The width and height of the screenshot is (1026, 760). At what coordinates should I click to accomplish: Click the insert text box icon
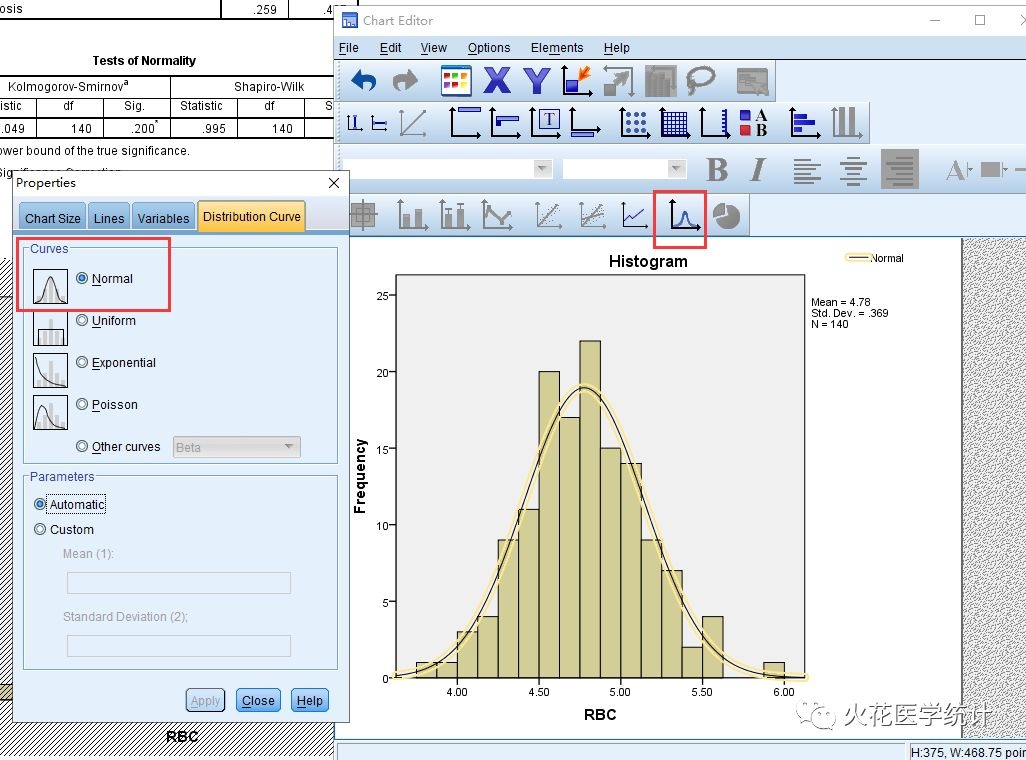545,122
